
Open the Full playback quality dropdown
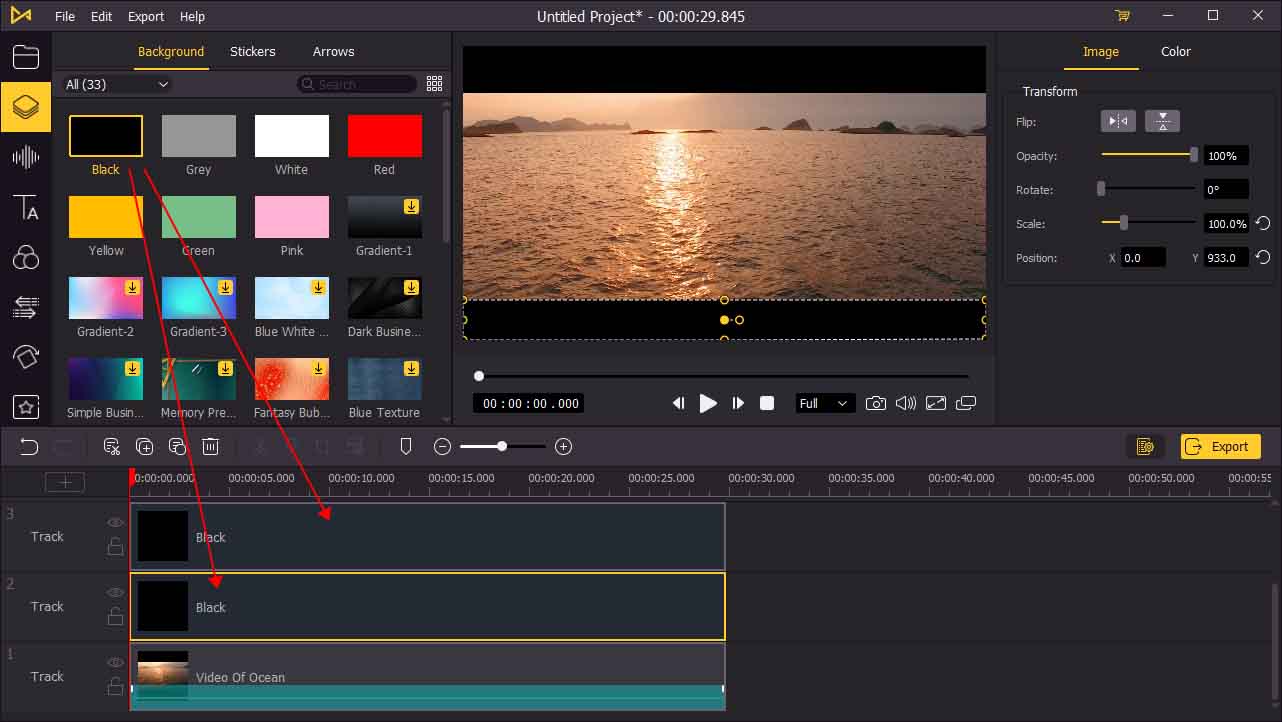pos(824,403)
